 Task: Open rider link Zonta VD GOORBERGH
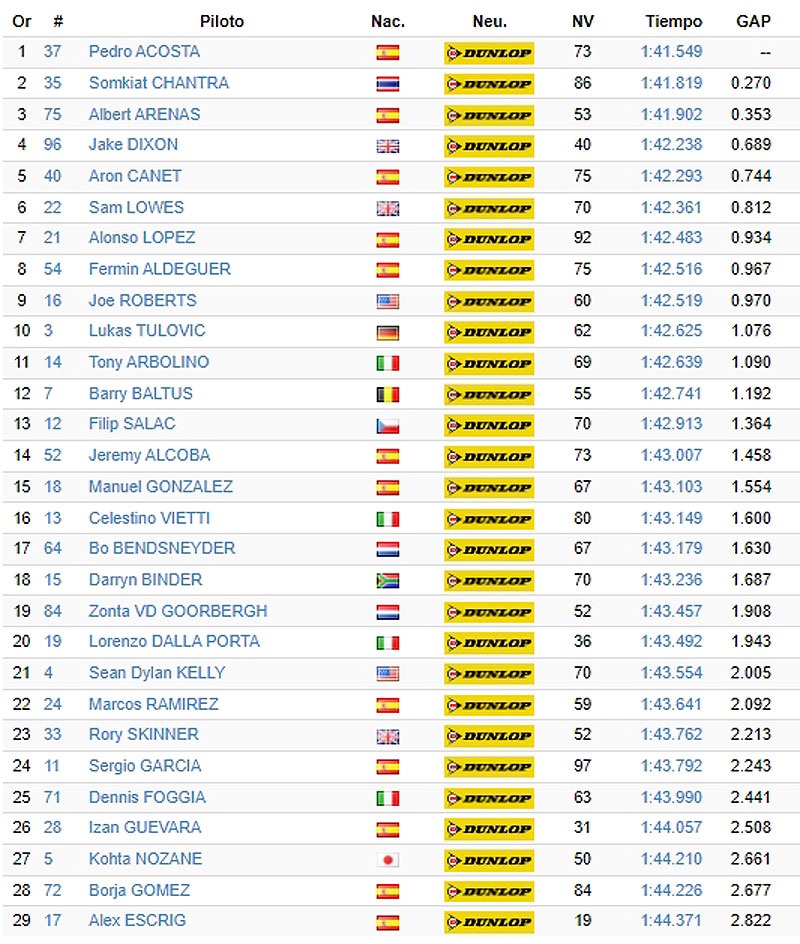(178, 611)
